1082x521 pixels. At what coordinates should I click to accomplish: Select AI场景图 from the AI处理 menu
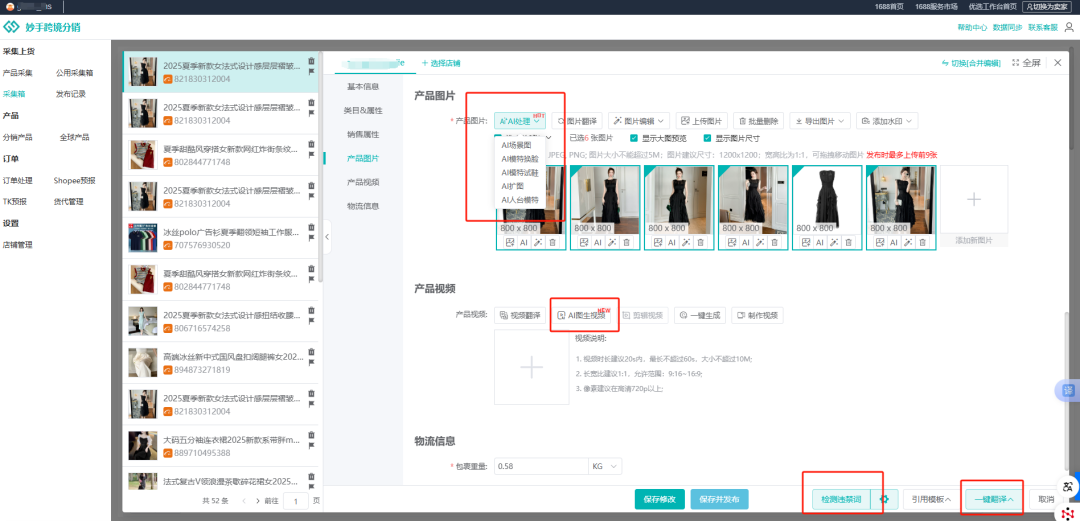tap(517, 145)
